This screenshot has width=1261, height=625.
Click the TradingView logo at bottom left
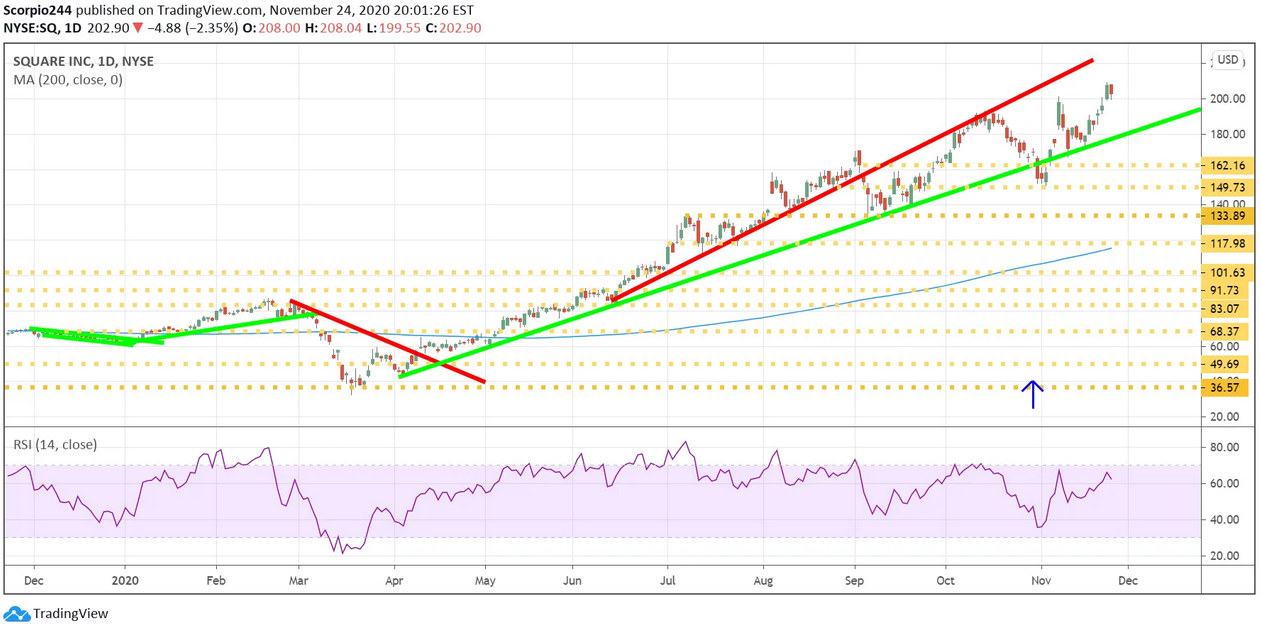click(x=56, y=613)
